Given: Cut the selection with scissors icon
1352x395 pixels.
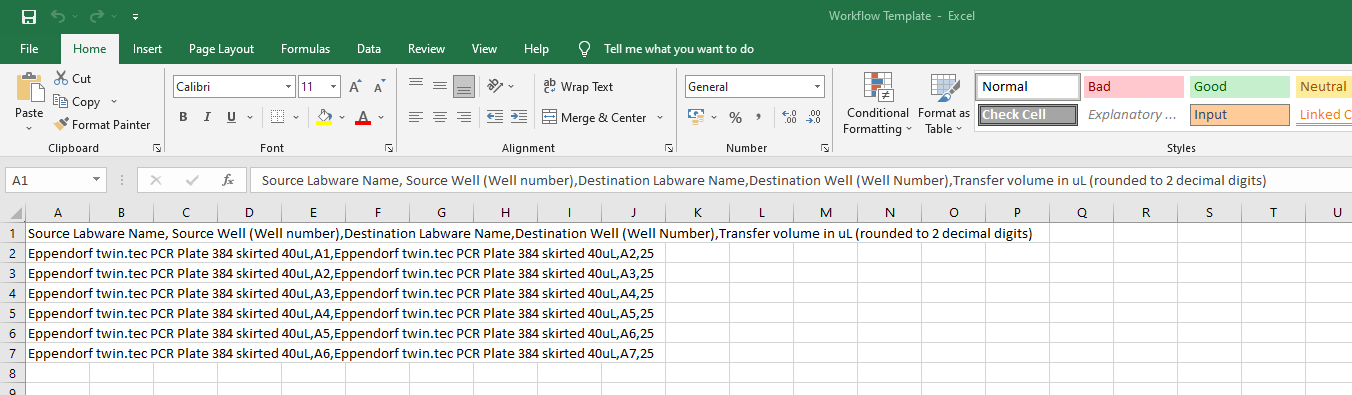Looking at the screenshot, I should [72, 78].
